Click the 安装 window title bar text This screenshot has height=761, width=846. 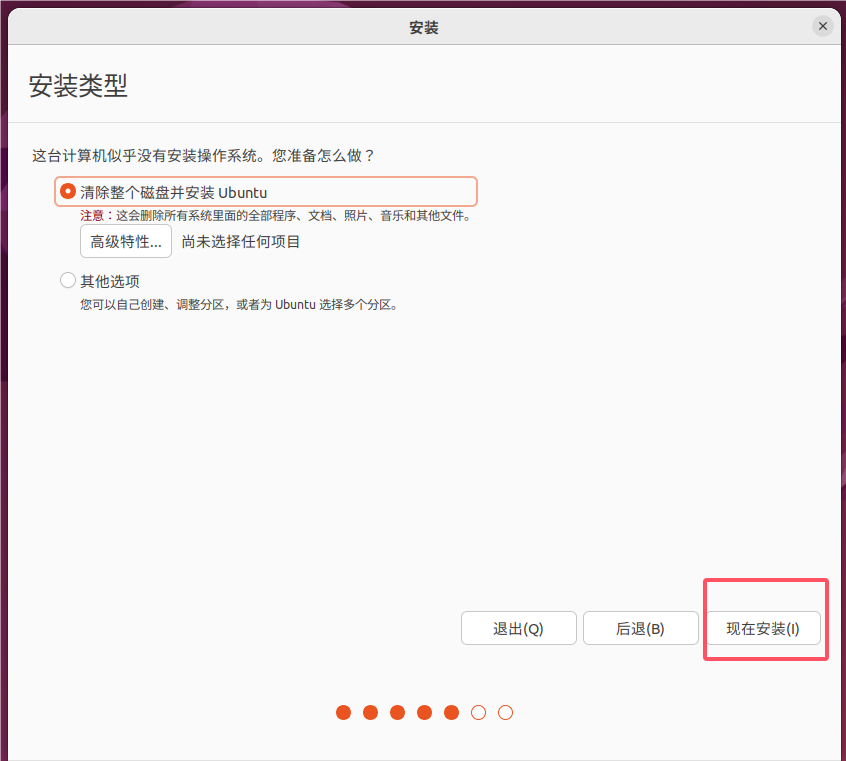tap(424, 28)
